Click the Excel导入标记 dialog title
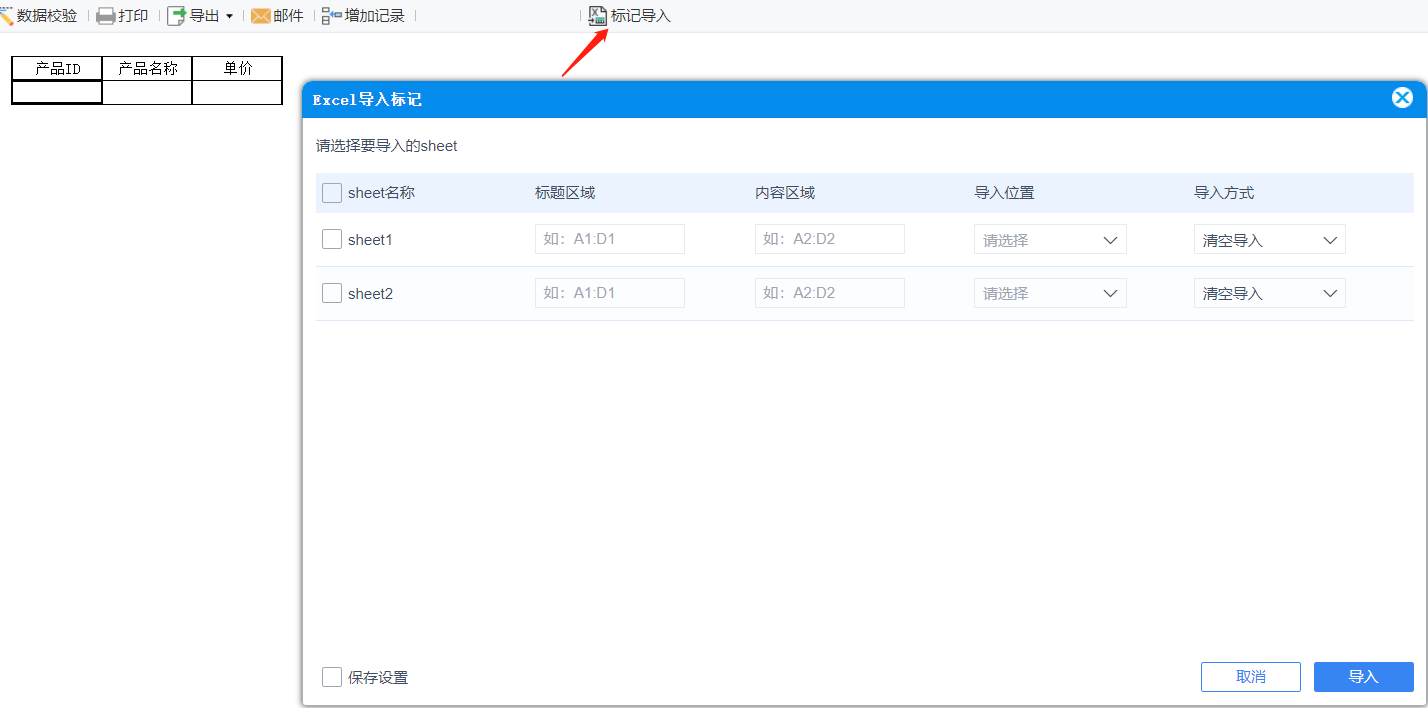The width and height of the screenshot is (1428, 708). pyautogui.click(x=367, y=100)
